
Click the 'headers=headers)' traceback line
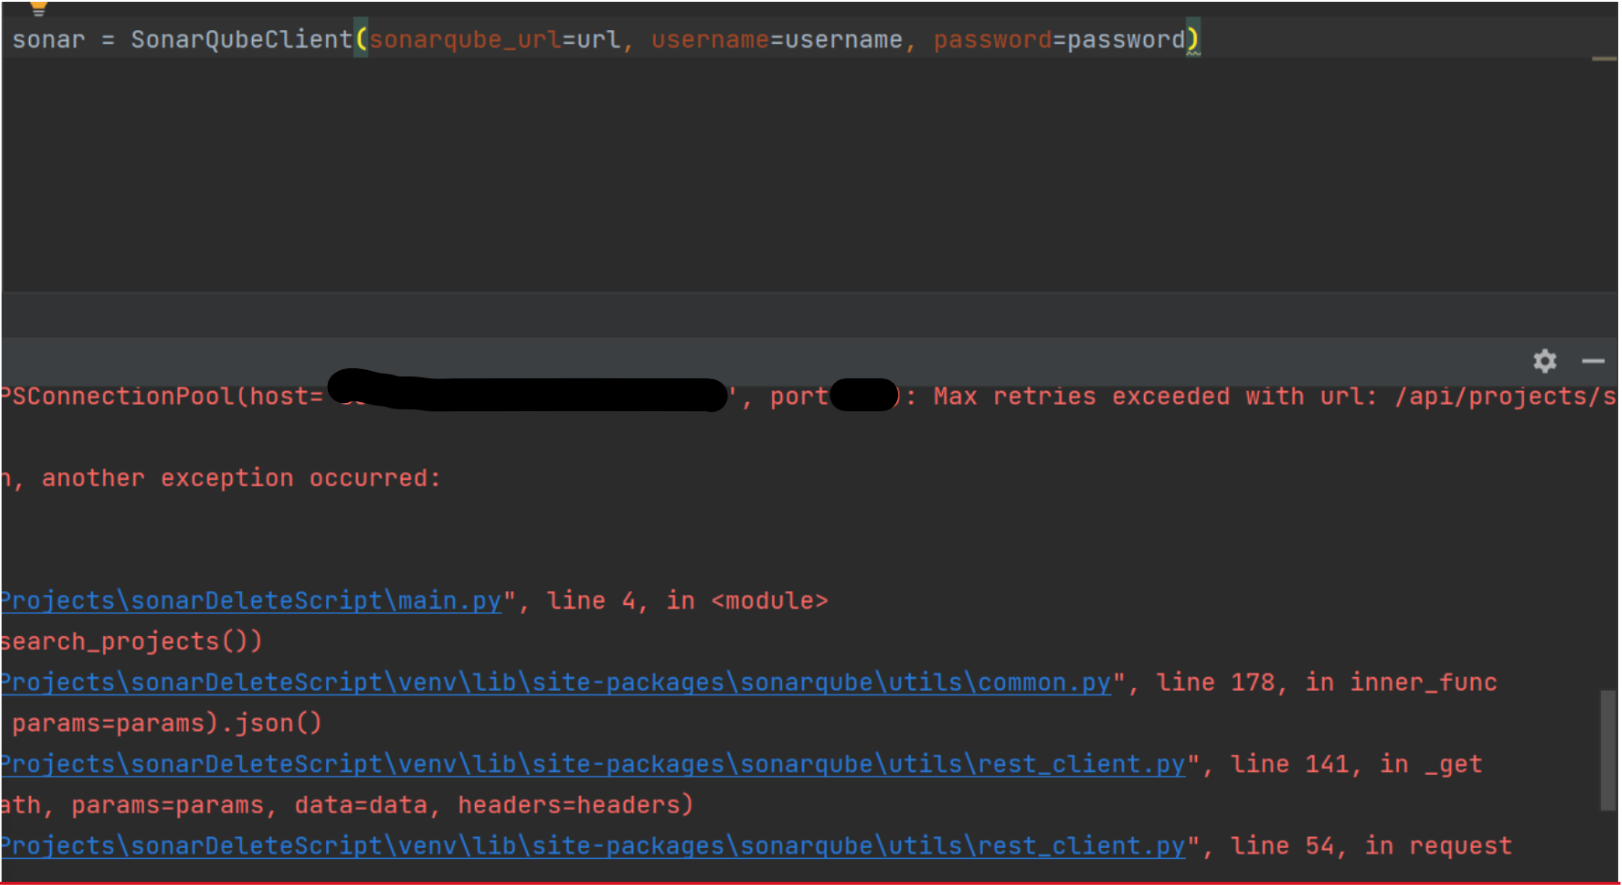[575, 806]
